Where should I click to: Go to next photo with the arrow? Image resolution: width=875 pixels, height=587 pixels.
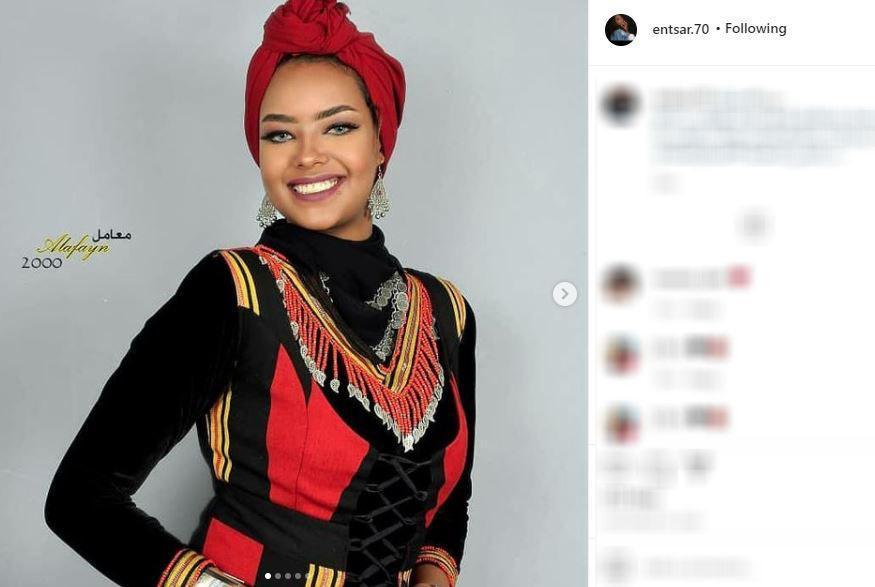(x=565, y=294)
